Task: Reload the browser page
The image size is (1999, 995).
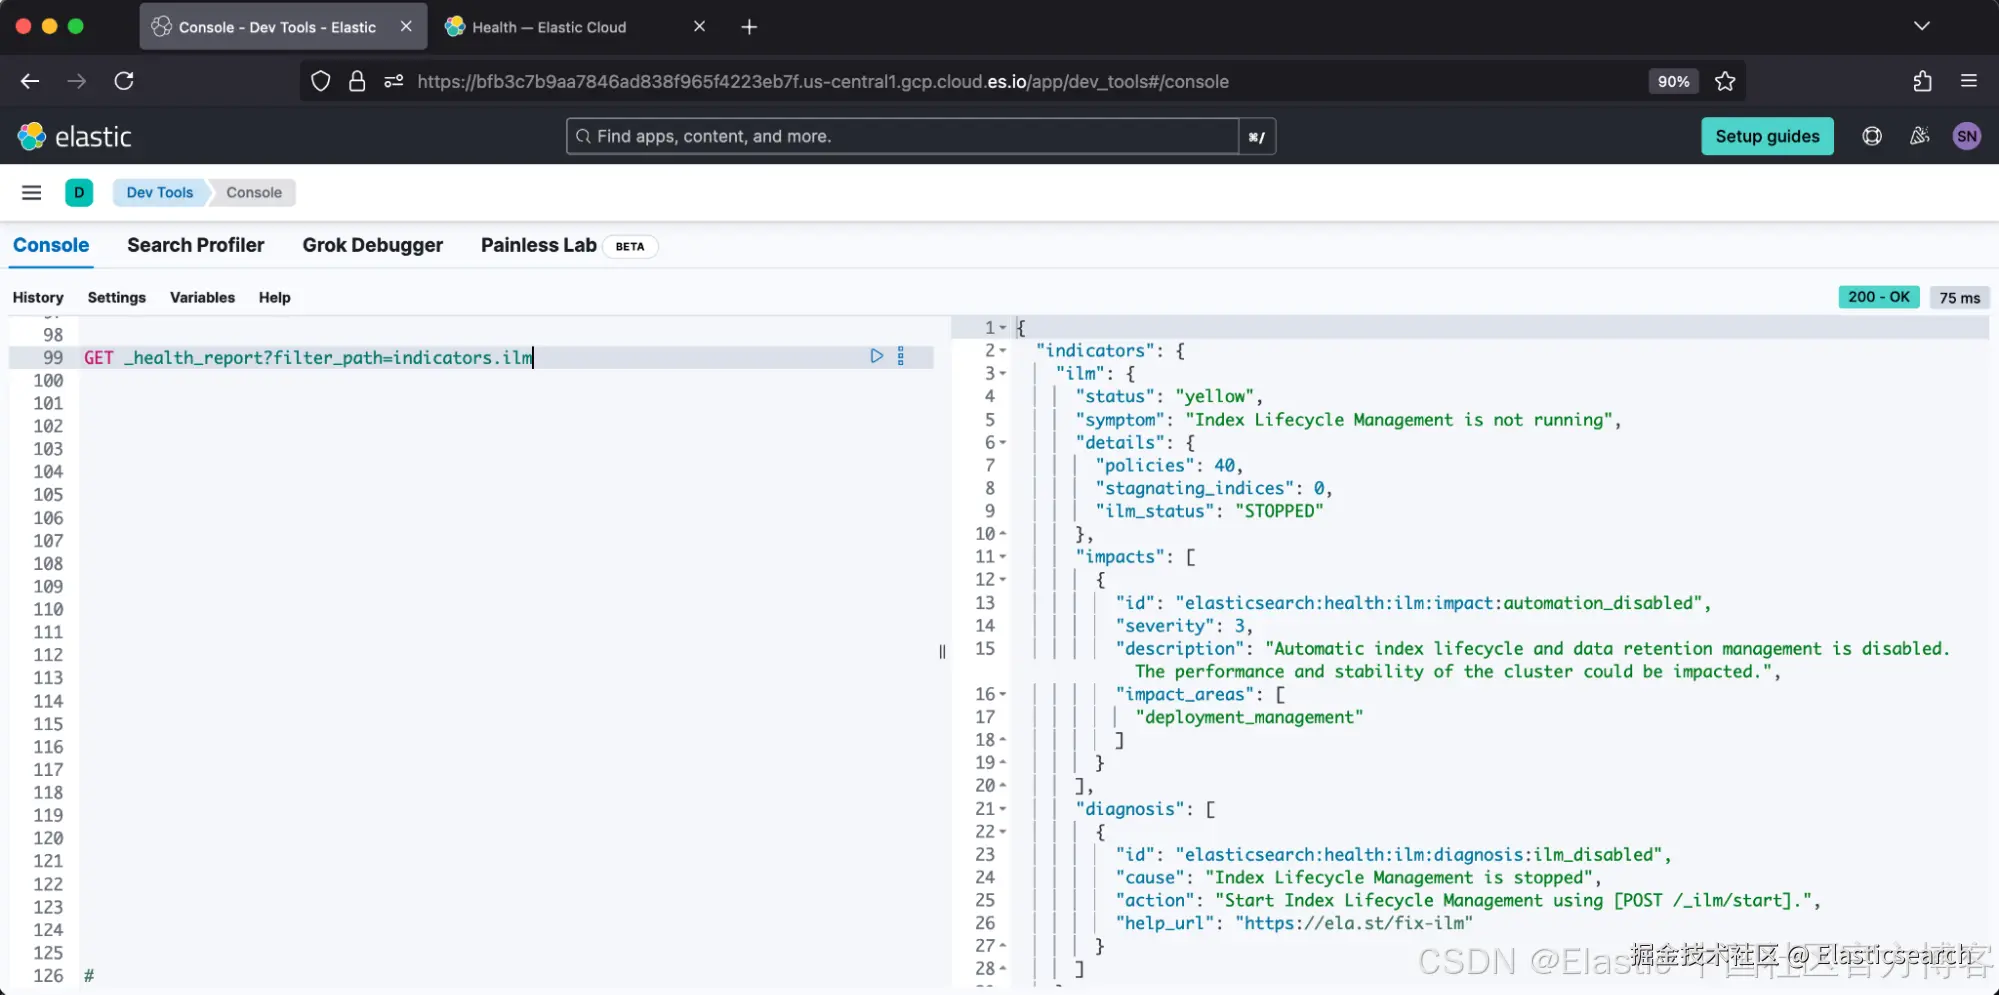Action: 124,82
